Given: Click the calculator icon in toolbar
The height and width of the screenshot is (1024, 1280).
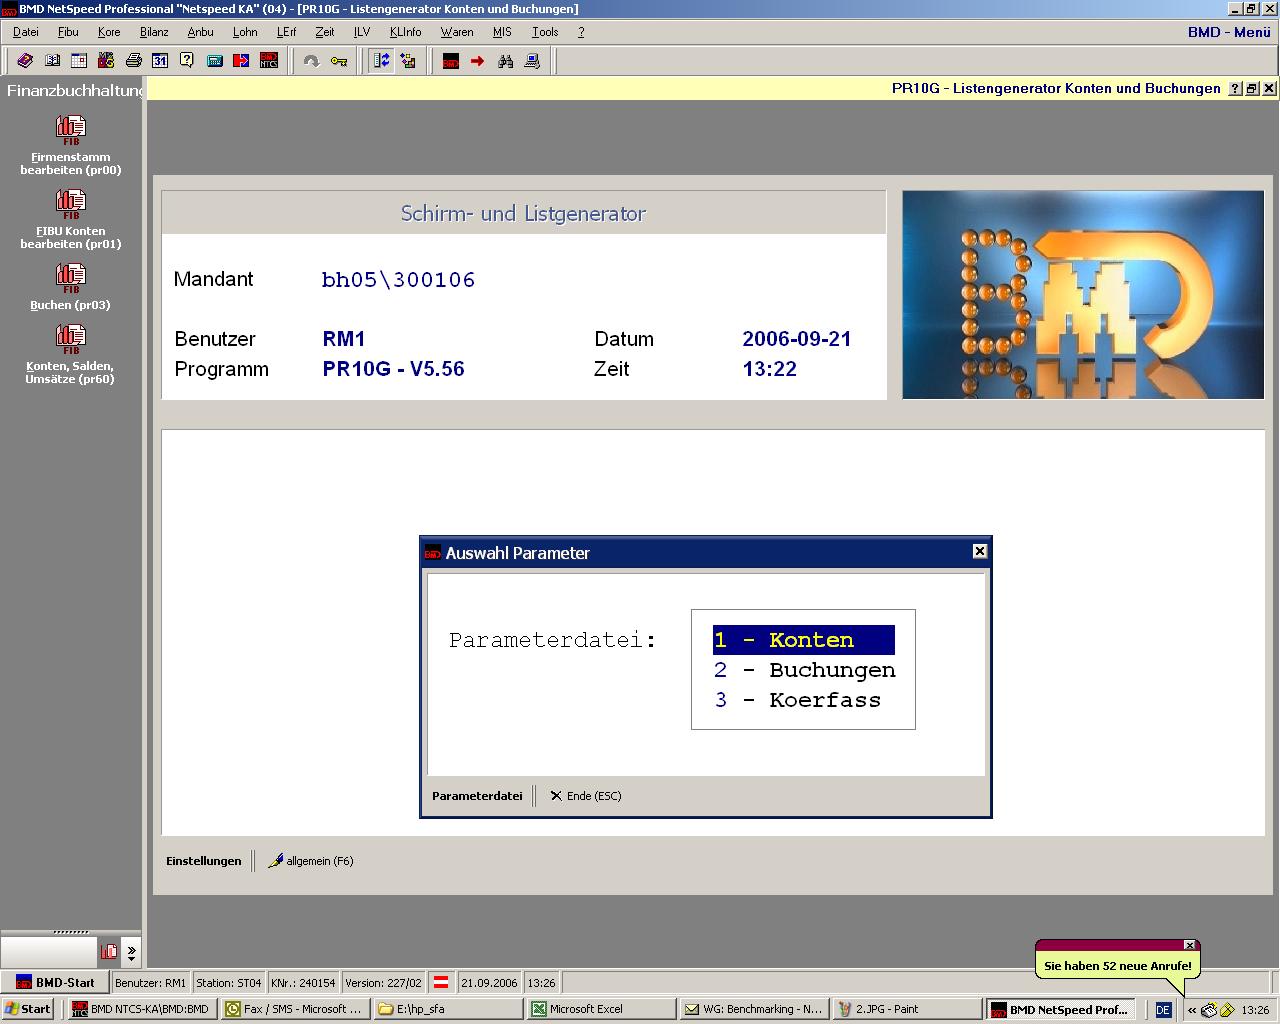Looking at the screenshot, I should [x=214, y=61].
